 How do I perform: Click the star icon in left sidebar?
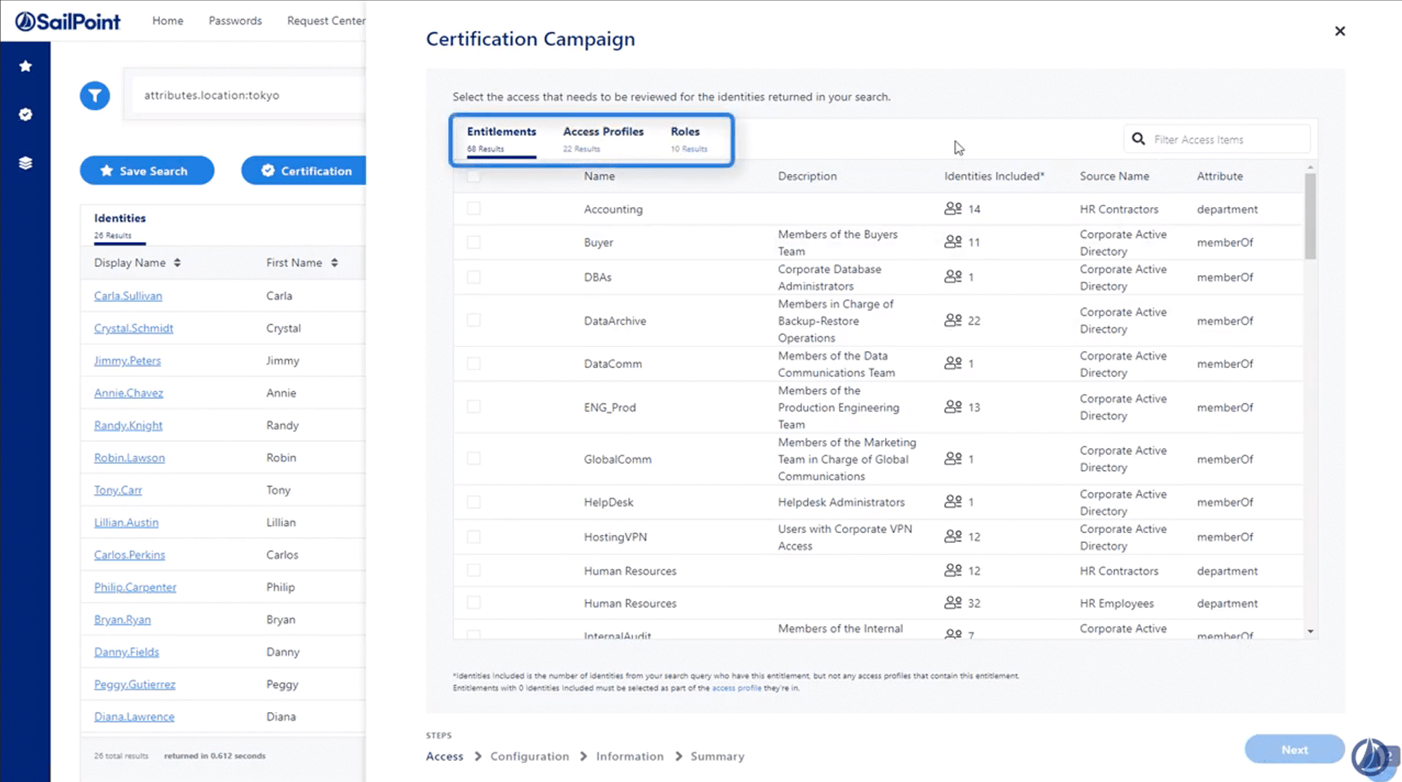26,66
